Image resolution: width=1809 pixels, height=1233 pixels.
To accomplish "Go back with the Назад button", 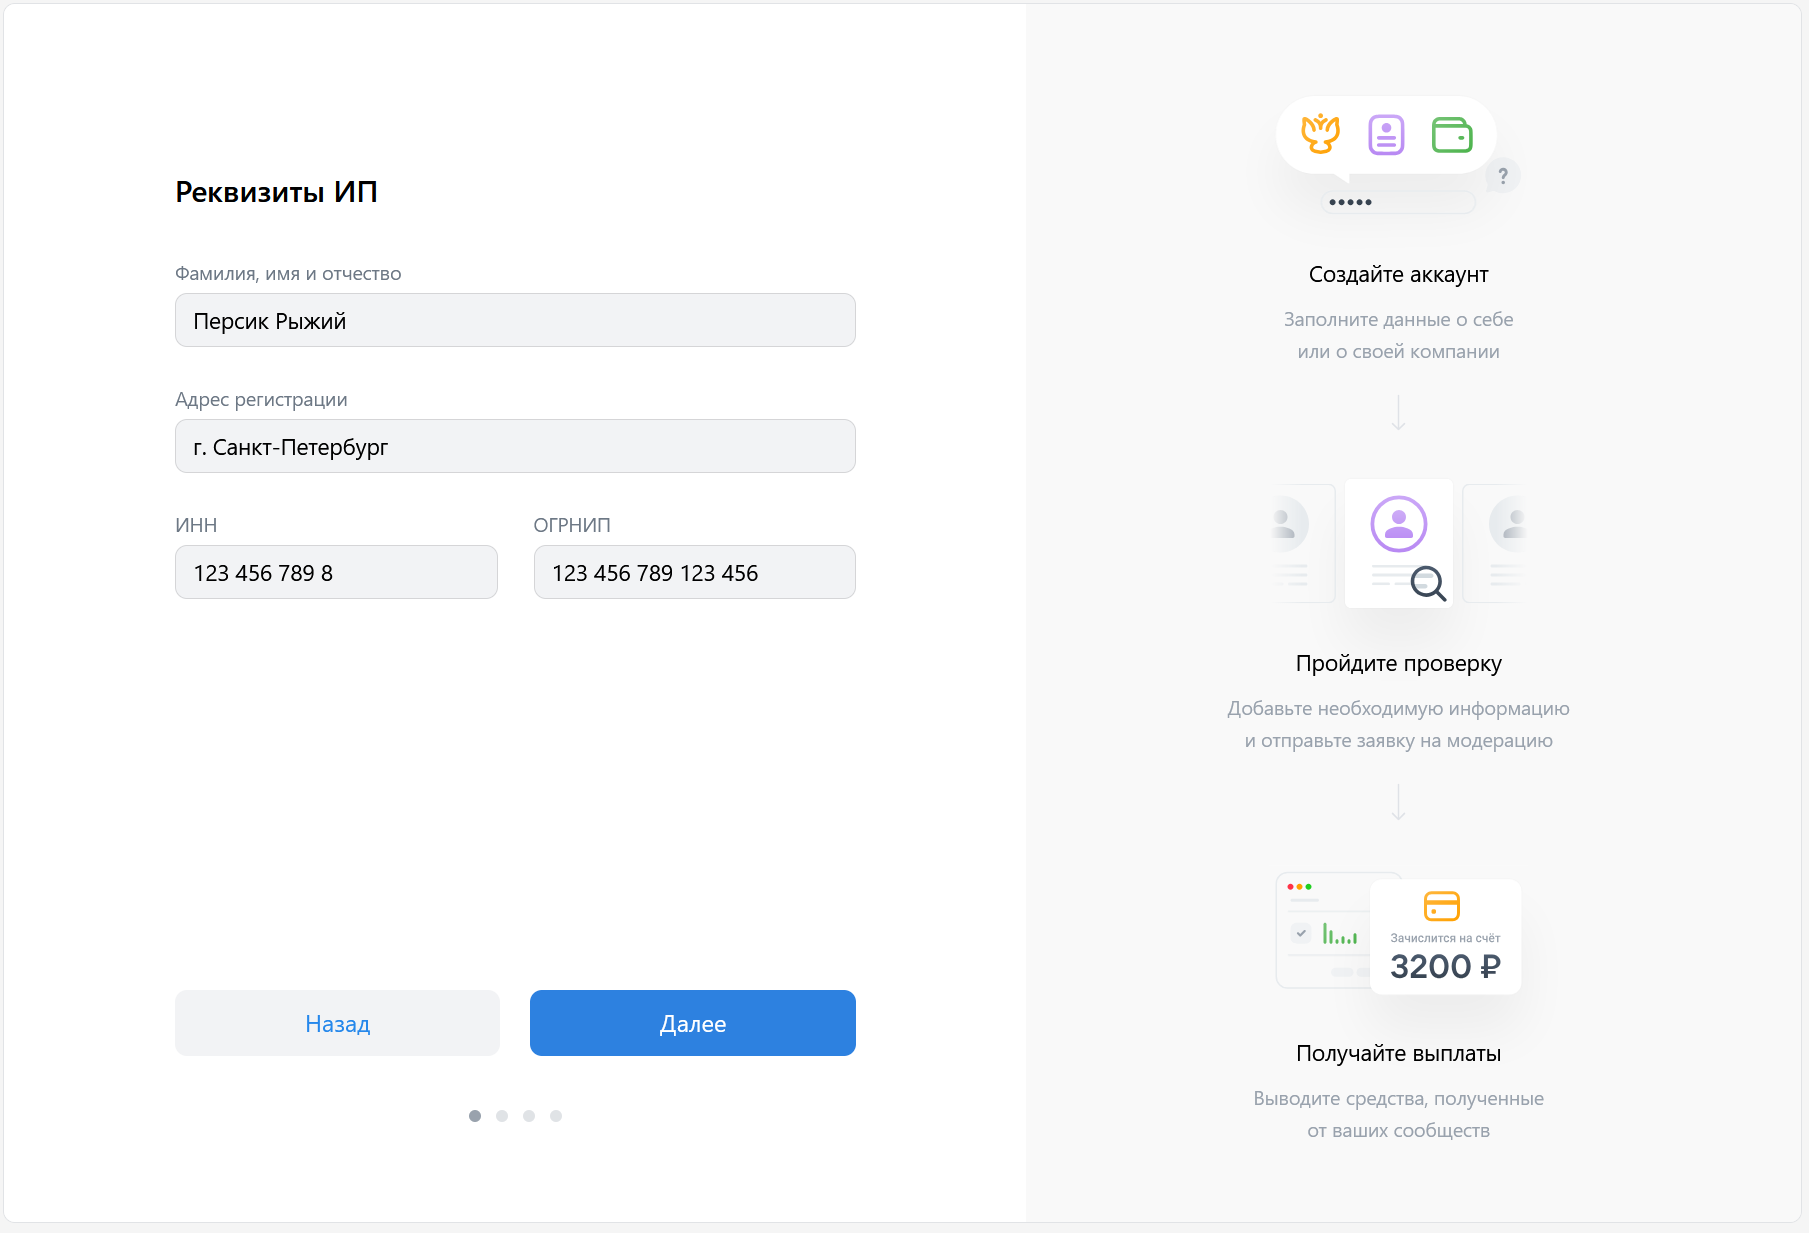I will click(337, 1023).
